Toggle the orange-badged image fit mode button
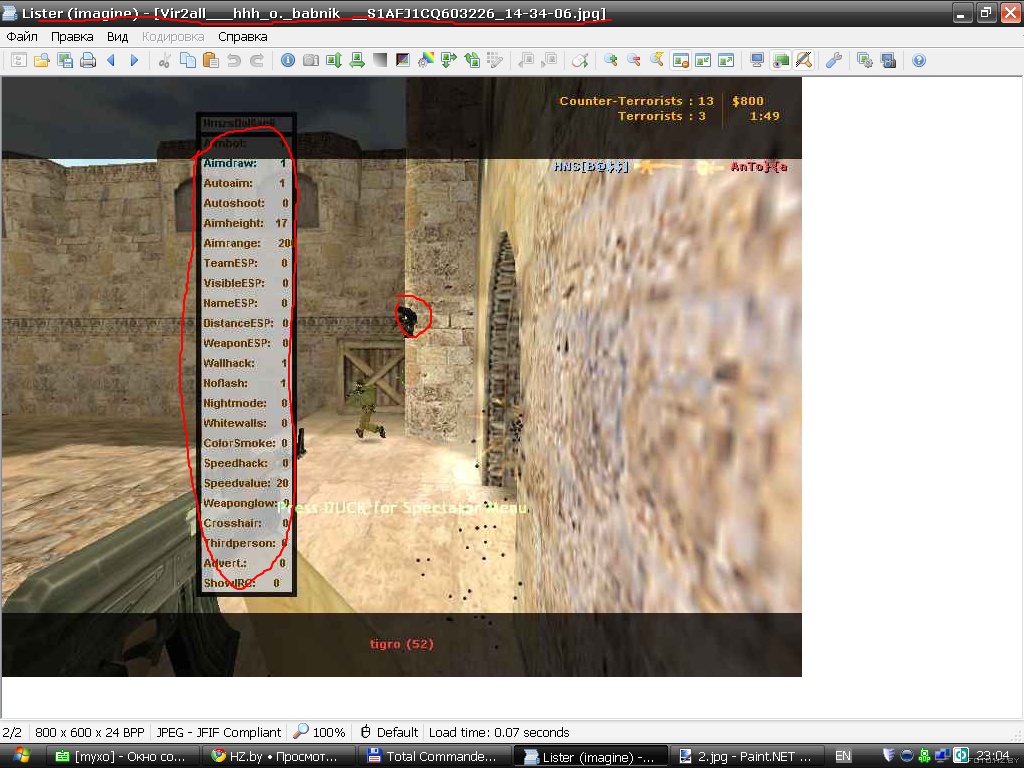 coord(680,61)
